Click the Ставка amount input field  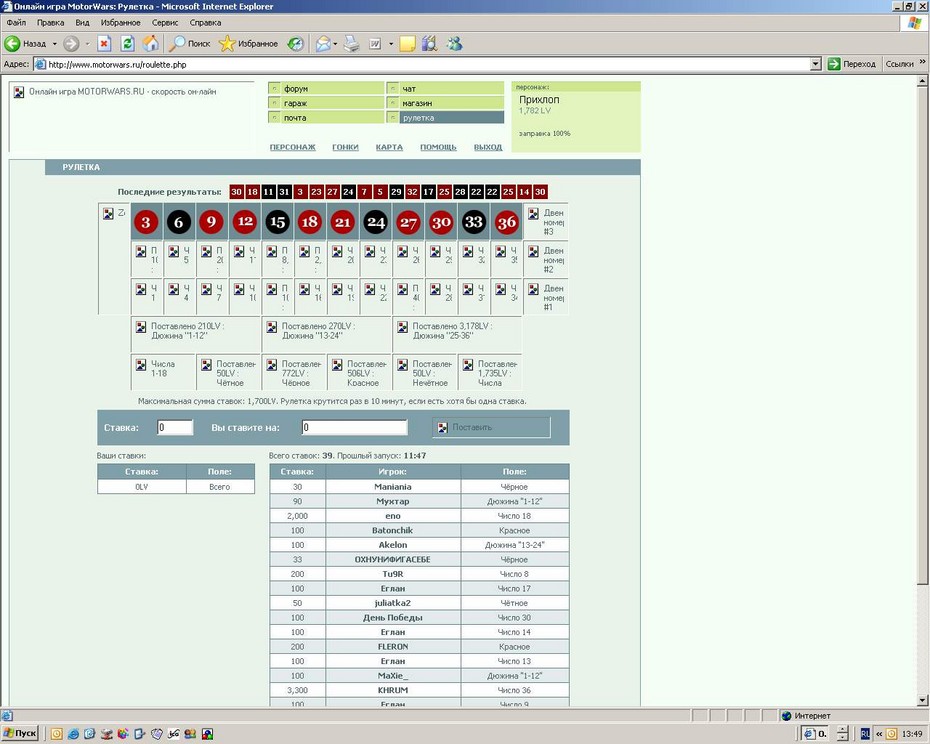click(175, 427)
